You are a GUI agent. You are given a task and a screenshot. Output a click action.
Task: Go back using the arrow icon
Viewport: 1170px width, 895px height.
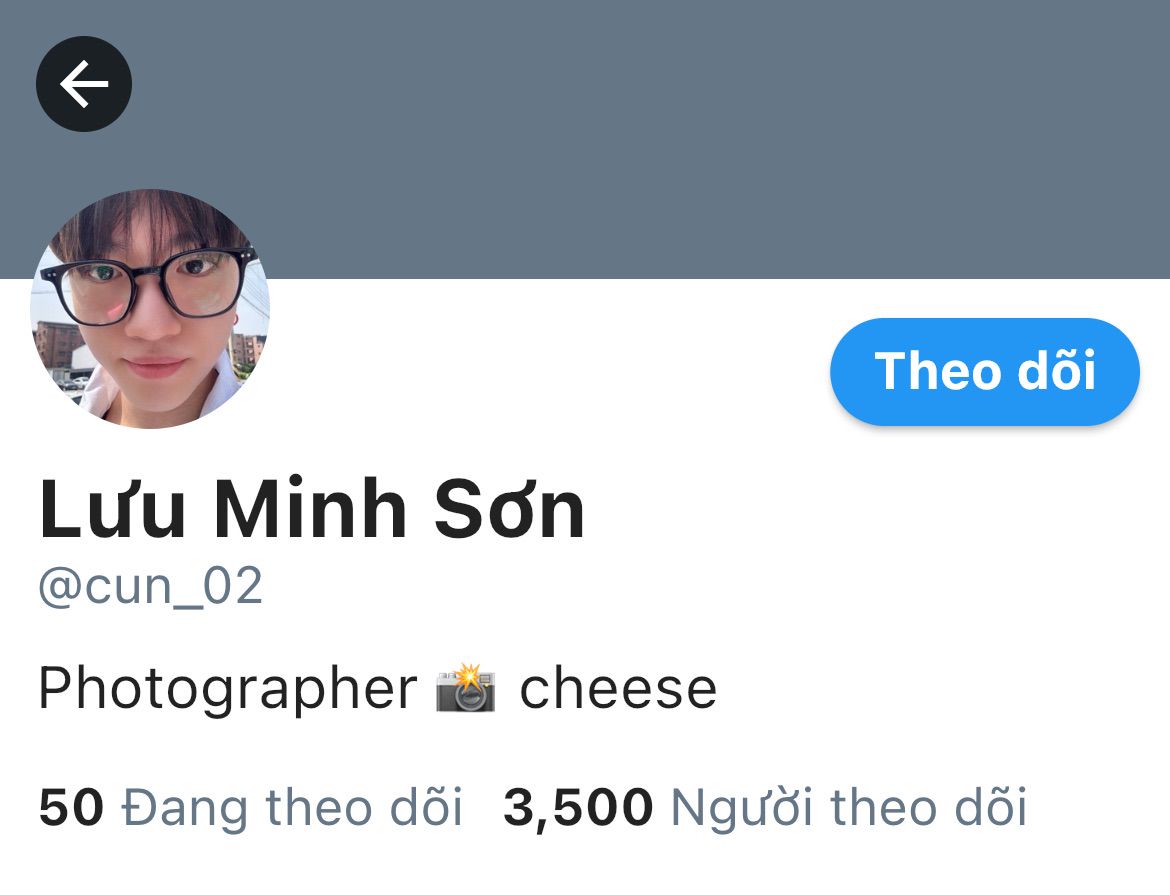click(84, 84)
